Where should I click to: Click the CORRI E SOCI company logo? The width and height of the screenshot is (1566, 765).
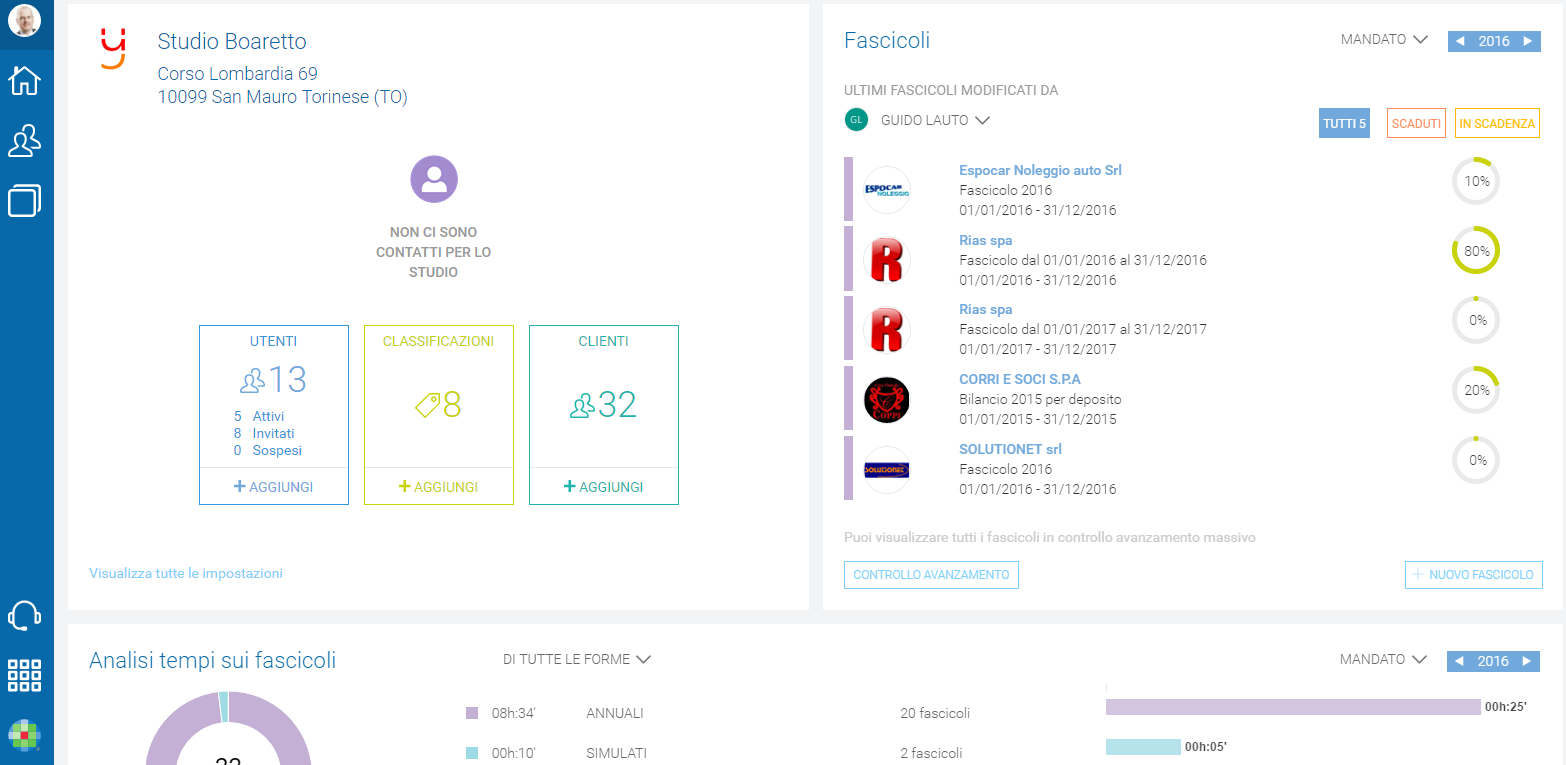click(887, 400)
